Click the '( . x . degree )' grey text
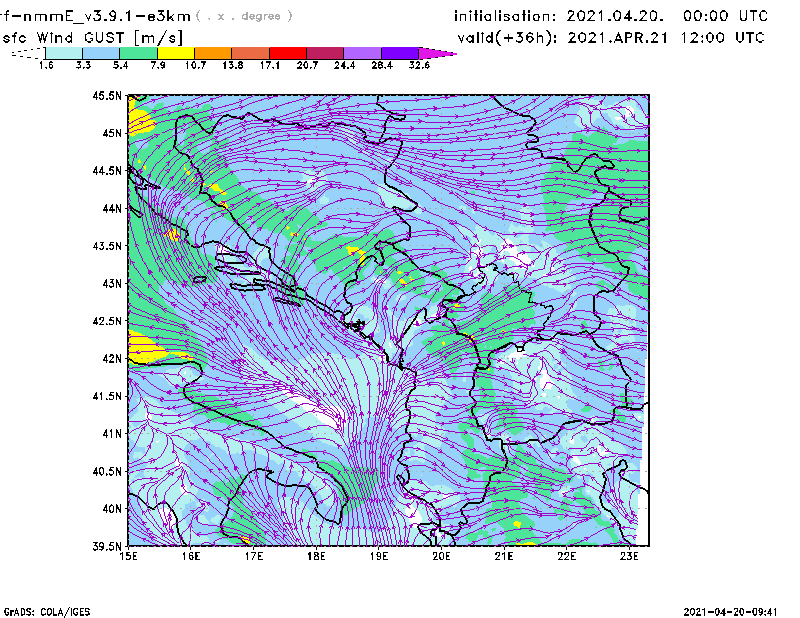The width and height of the screenshot is (800, 618). (244, 16)
